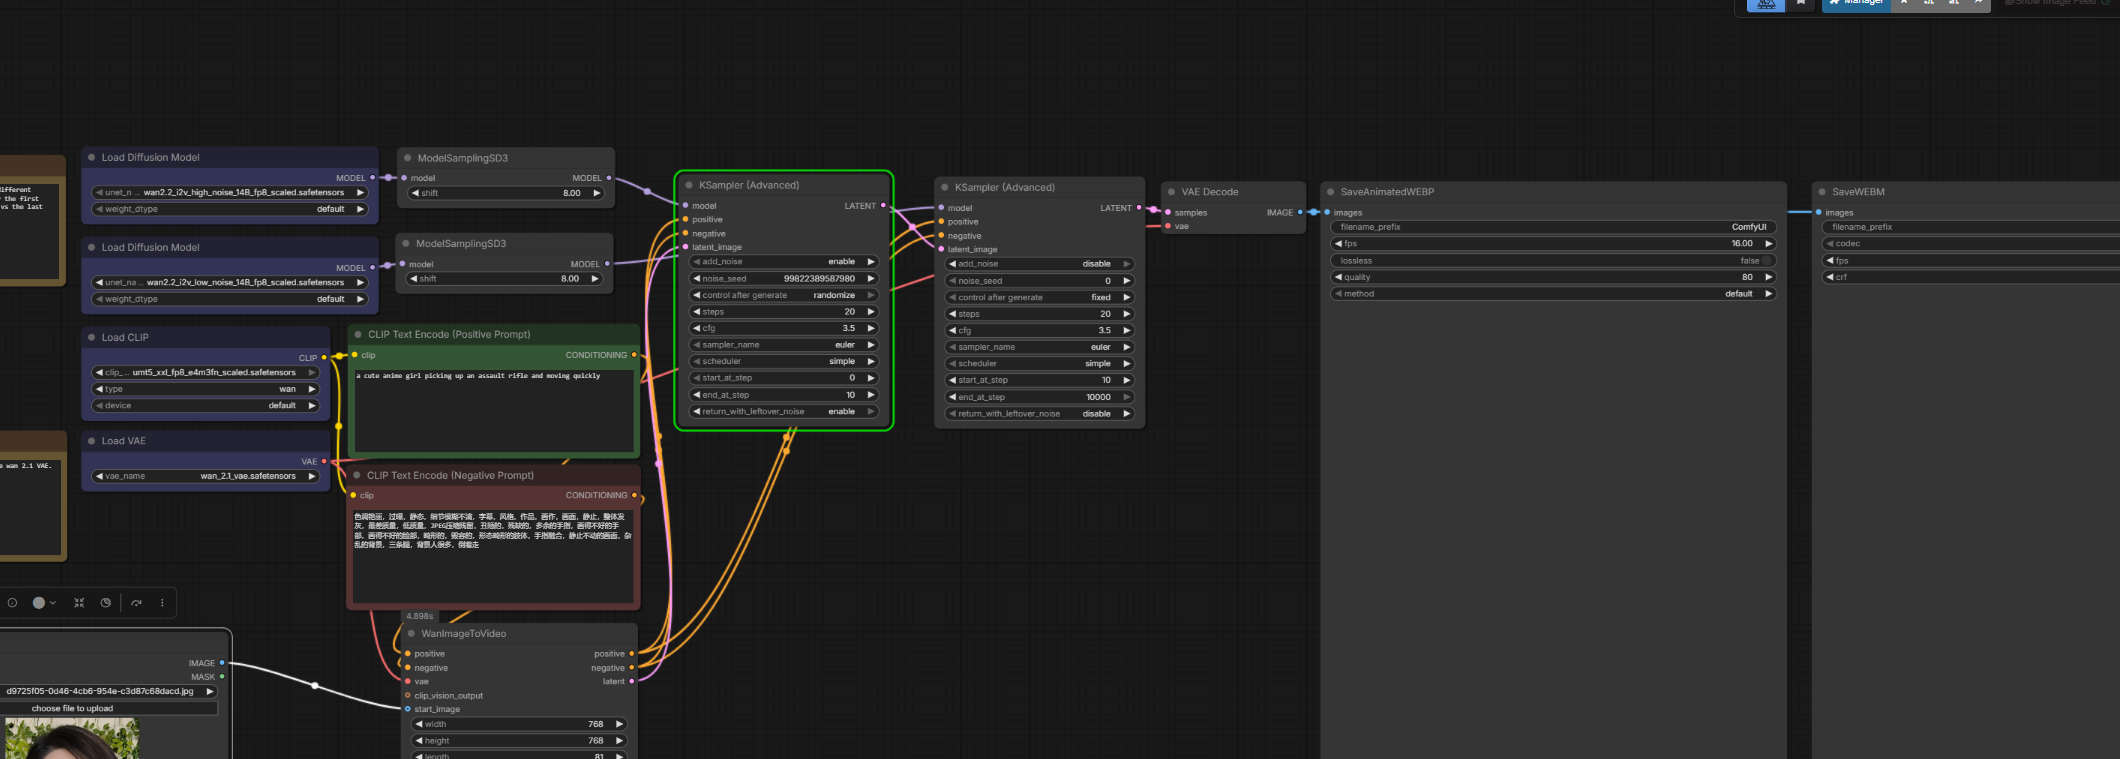Open node info from the selection toolbar
The height and width of the screenshot is (759, 2120).
pos(12,603)
